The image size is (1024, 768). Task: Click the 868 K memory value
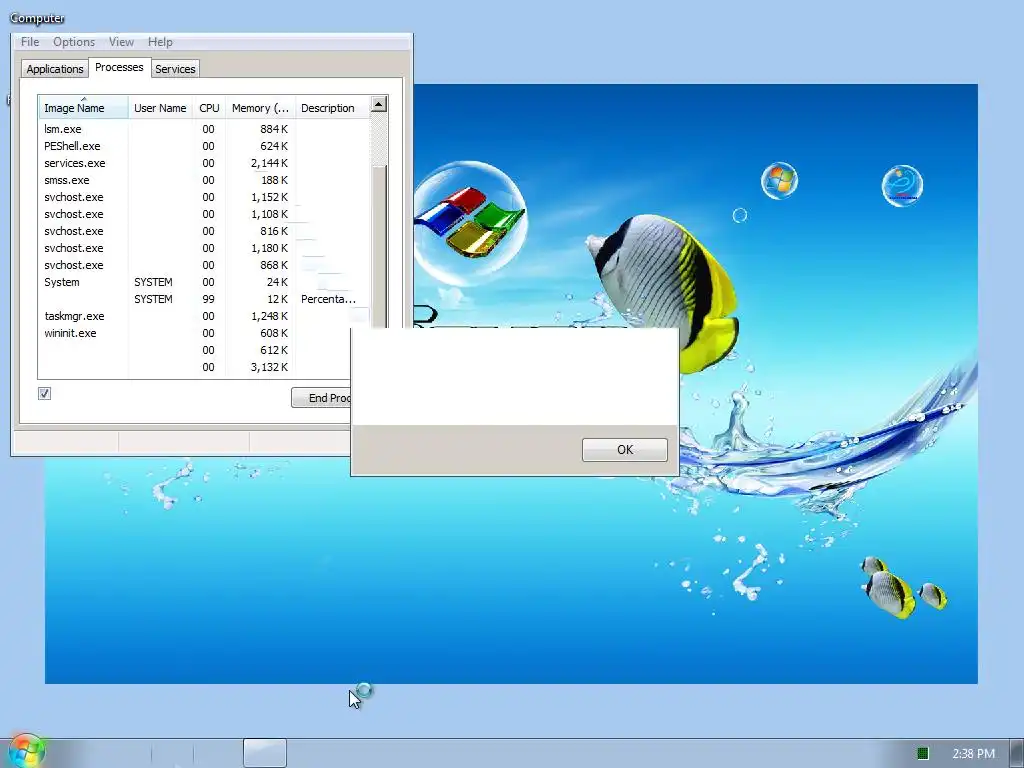(x=274, y=265)
